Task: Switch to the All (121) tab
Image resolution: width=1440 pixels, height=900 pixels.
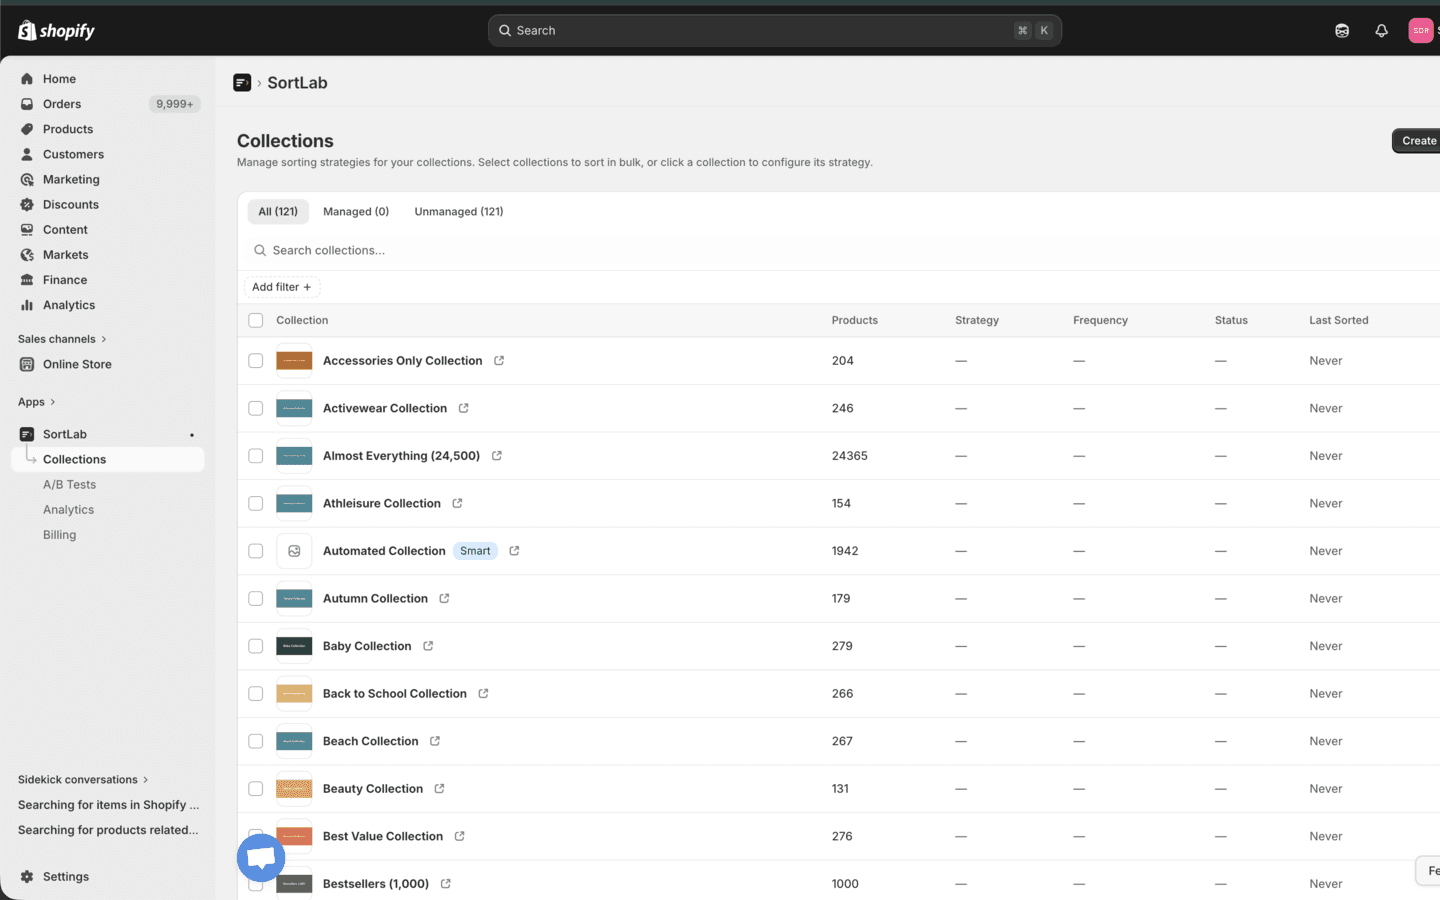Action: tap(278, 212)
